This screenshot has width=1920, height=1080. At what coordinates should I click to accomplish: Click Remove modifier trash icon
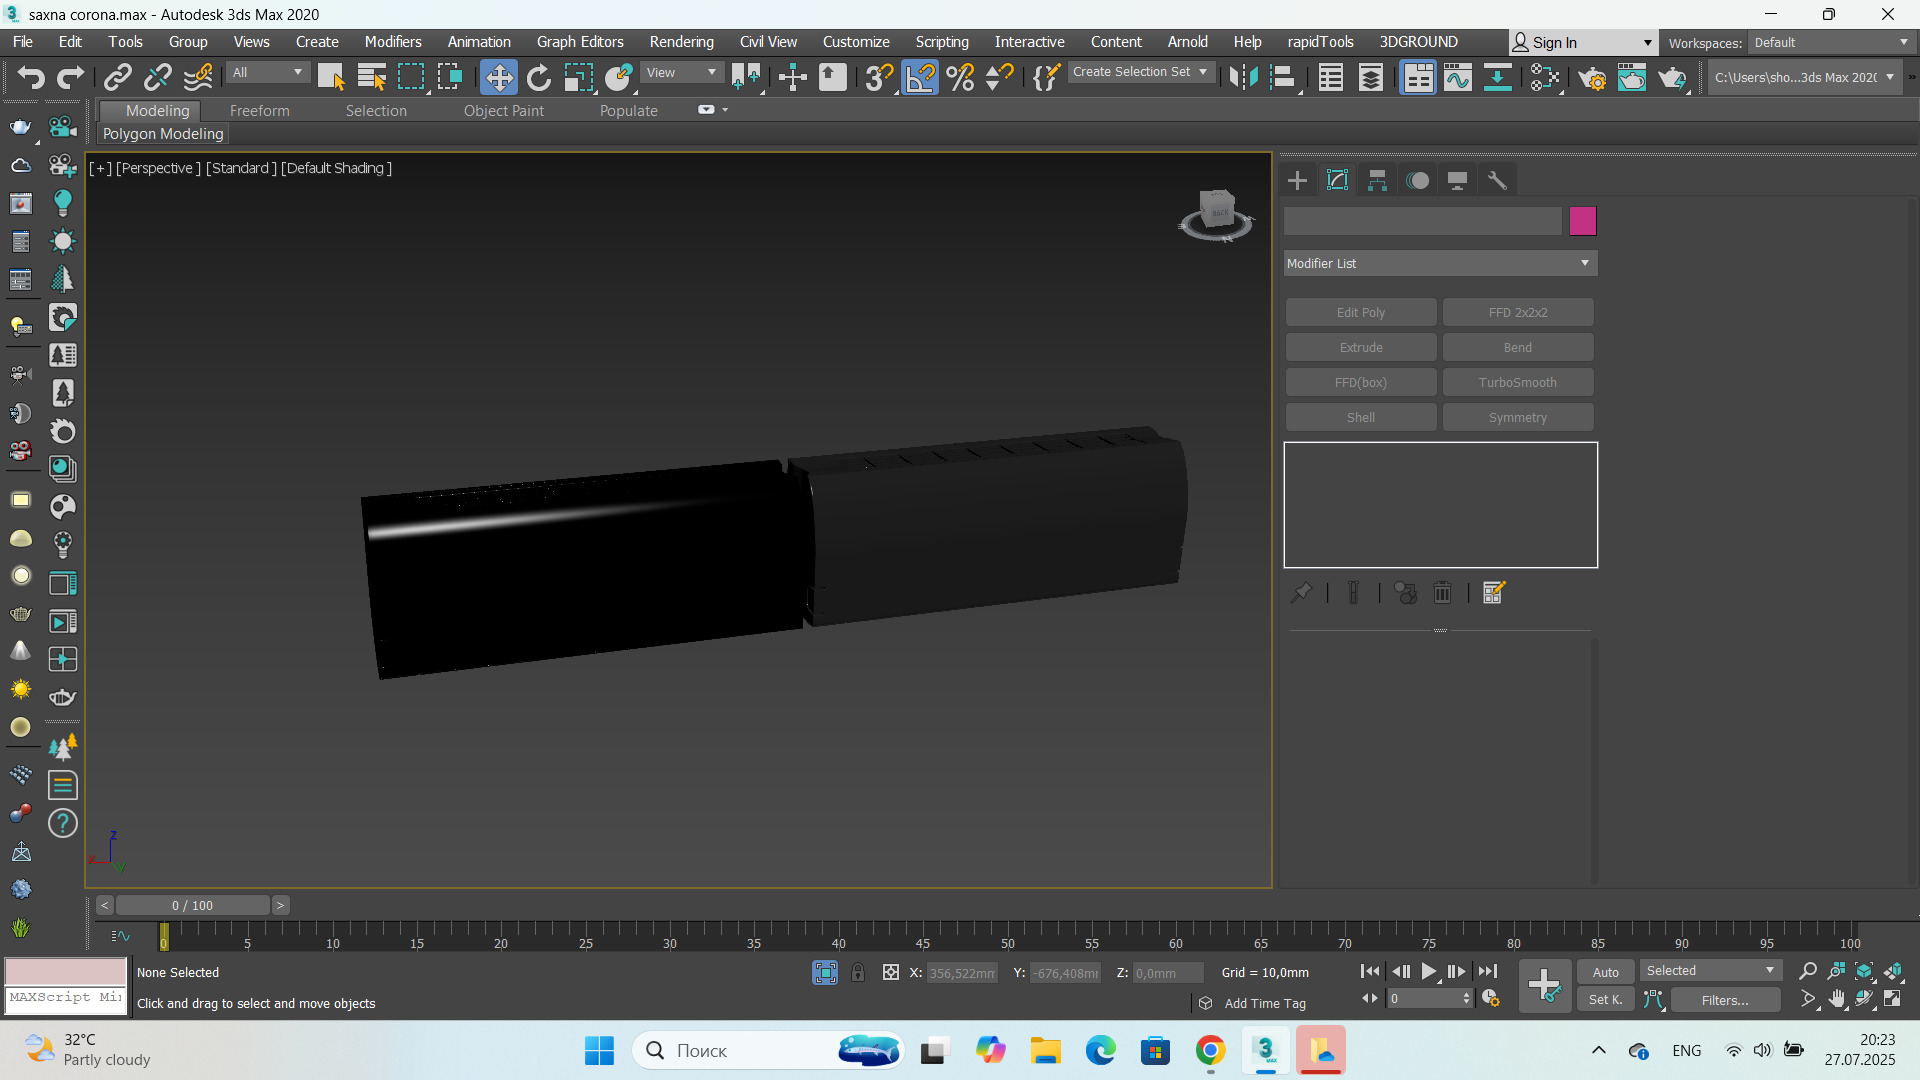coord(1442,593)
